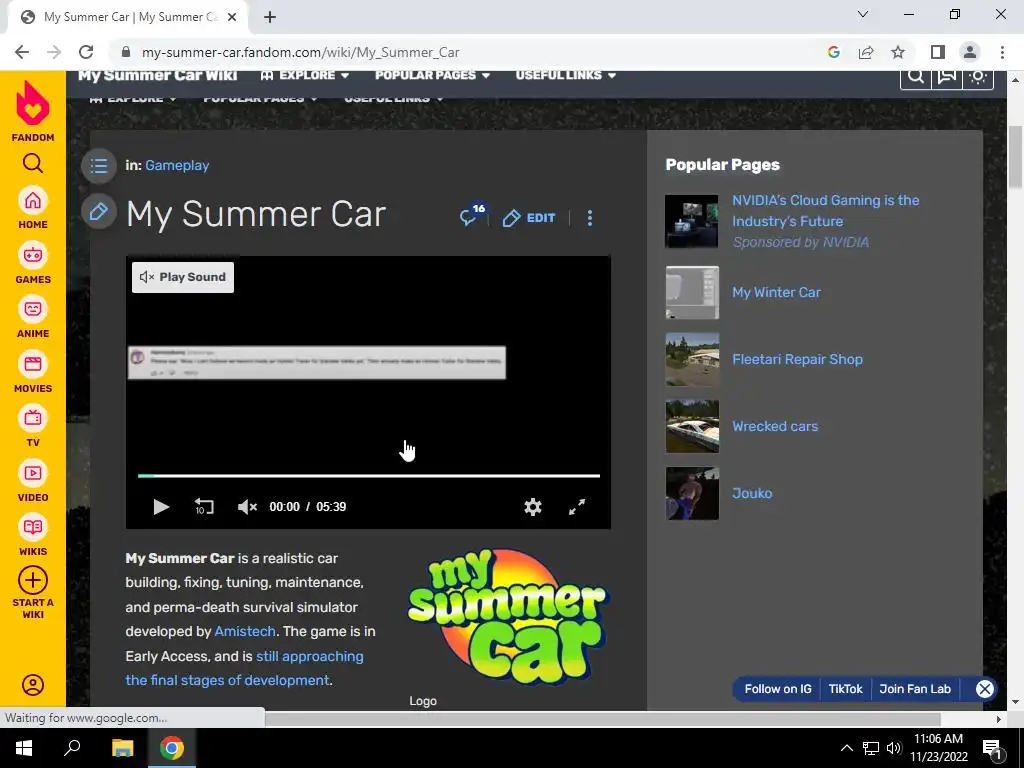Open File Explorer from taskbar
The image size is (1024, 768).
[x=122, y=748]
